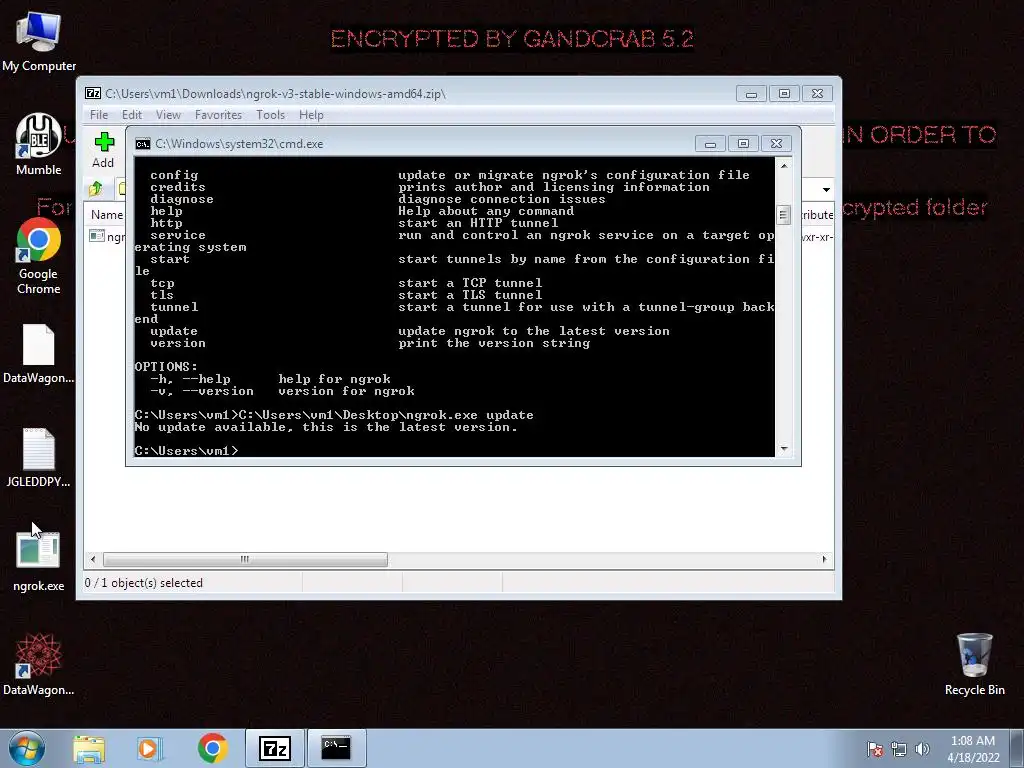Open the DataWagon red star shortcut
The height and width of the screenshot is (768, 1024).
[39, 664]
